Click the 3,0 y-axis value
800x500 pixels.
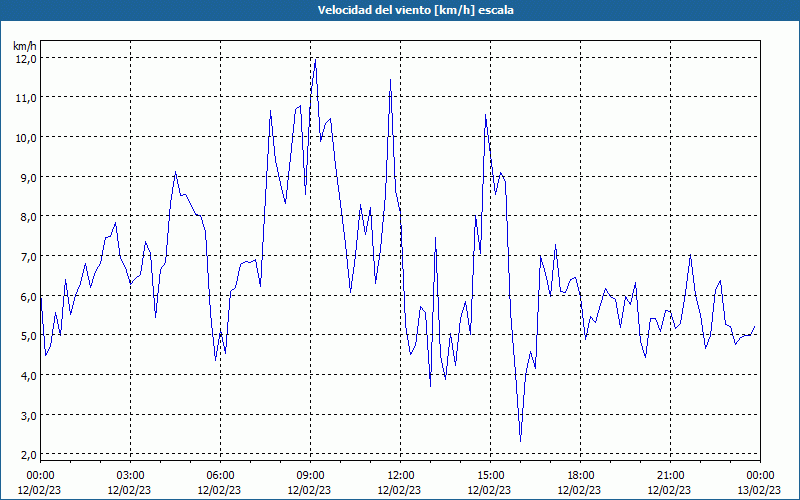[x=28, y=415]
